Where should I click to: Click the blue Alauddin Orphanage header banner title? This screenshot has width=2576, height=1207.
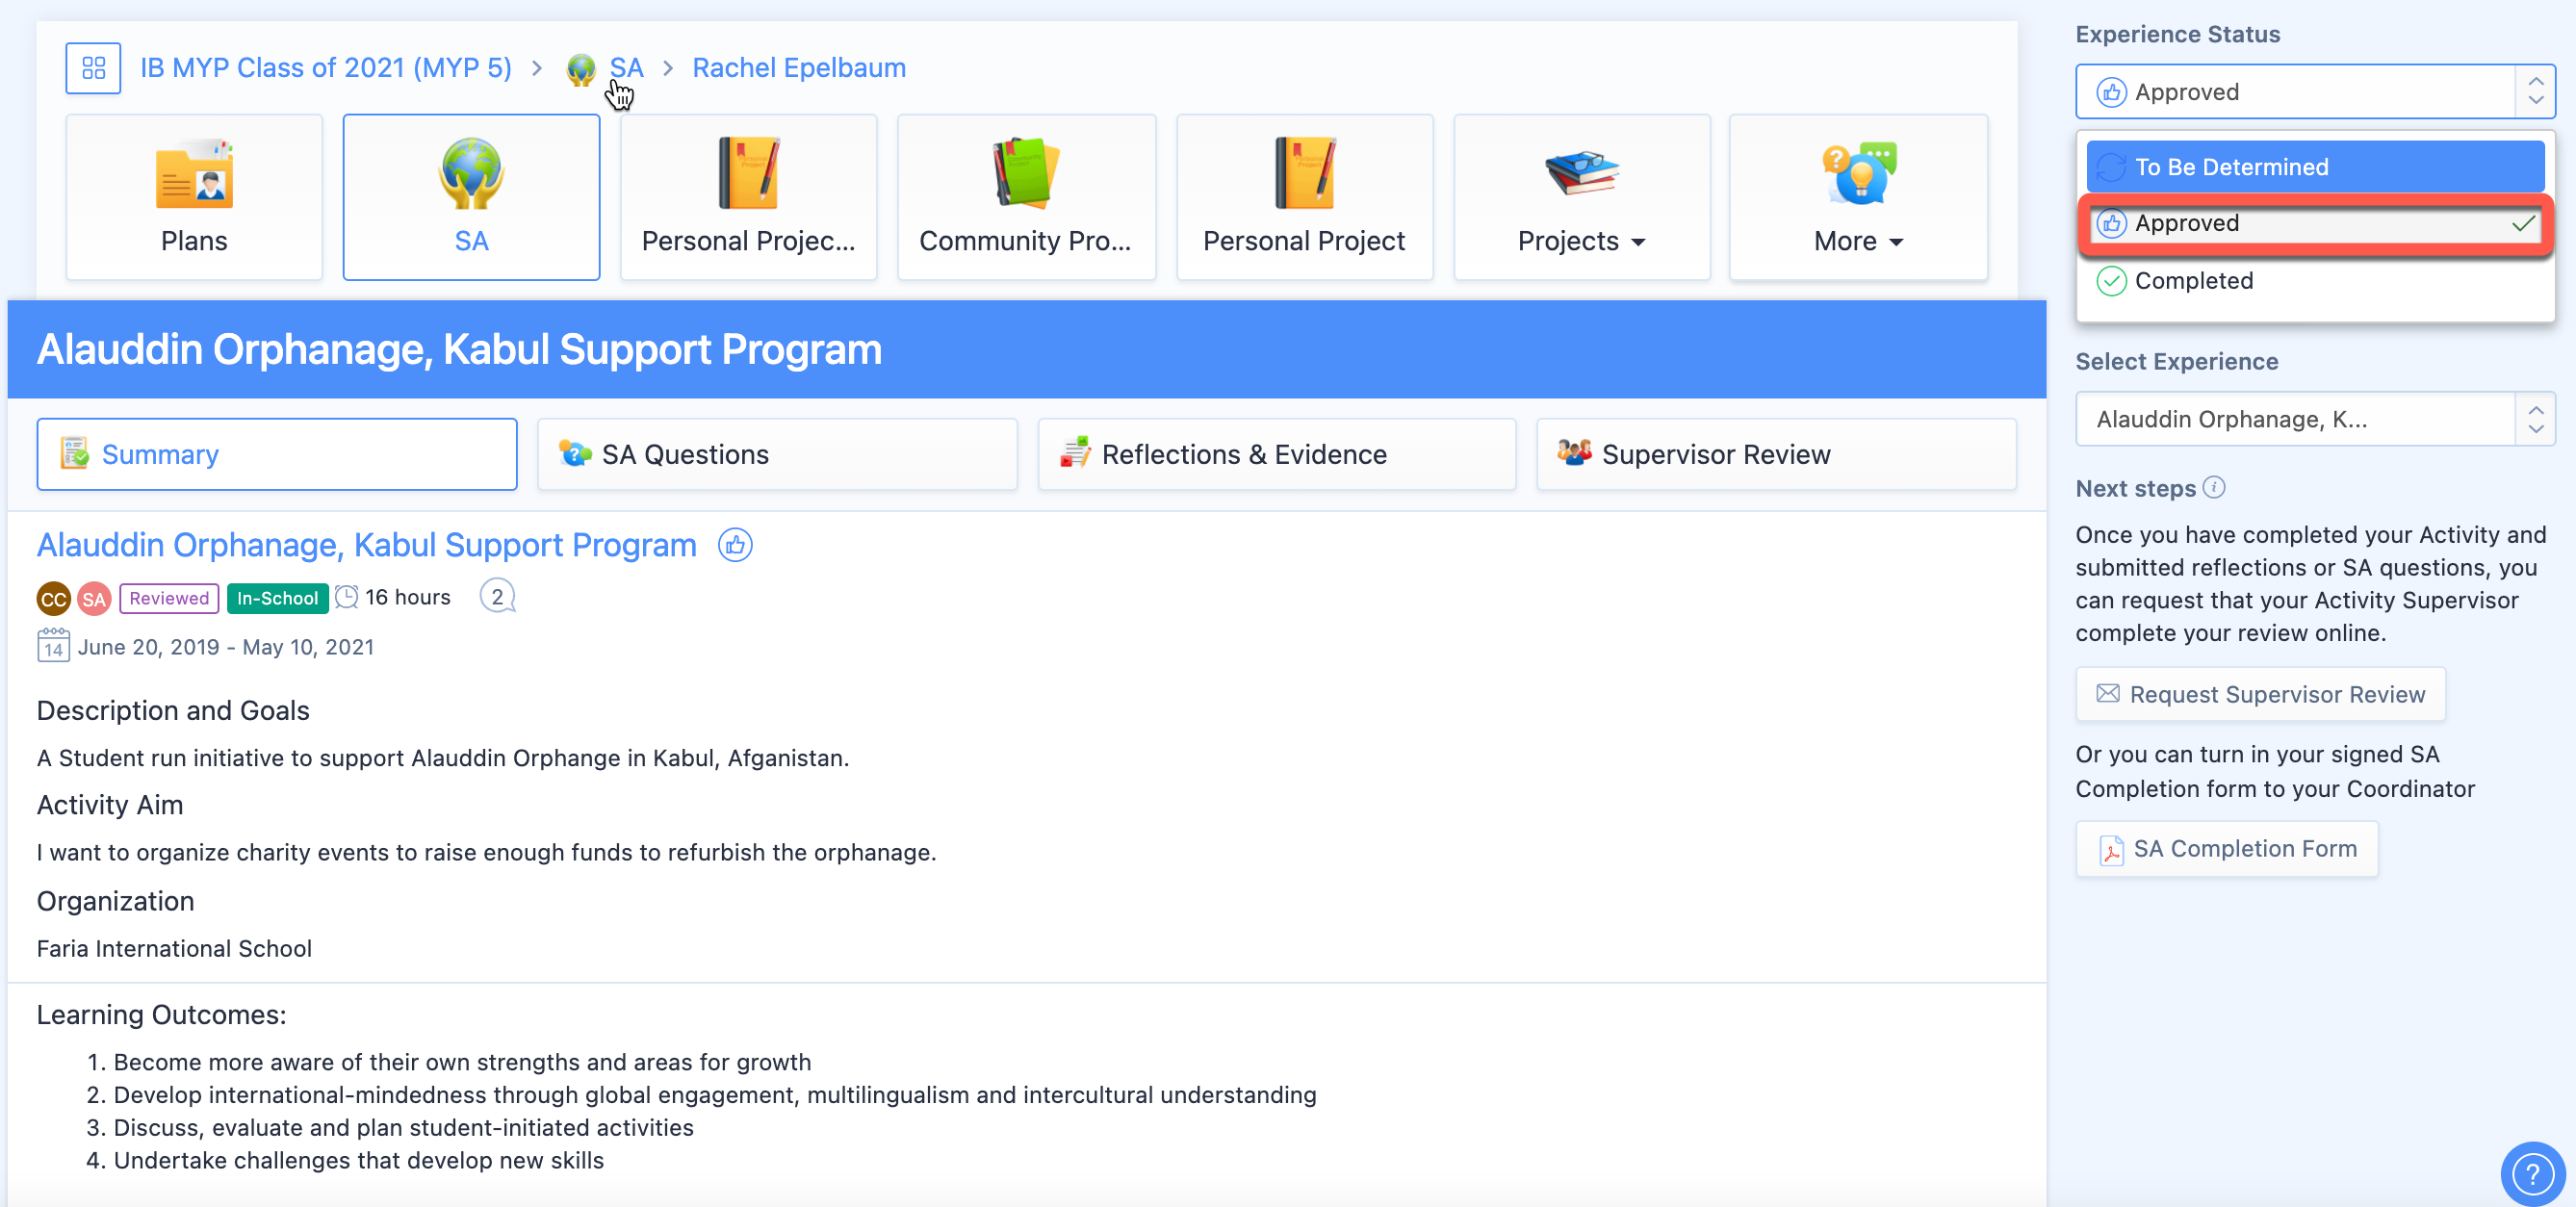coord(459,350)
